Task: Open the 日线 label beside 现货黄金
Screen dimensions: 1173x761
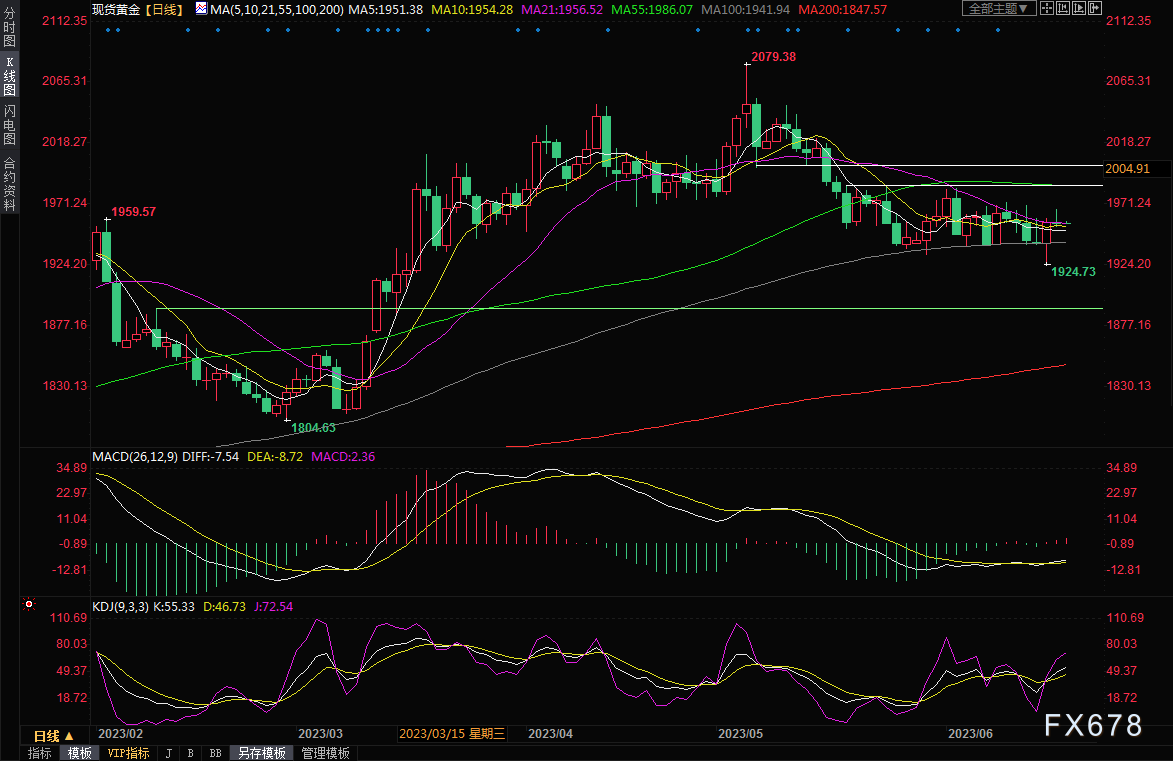Action: 163,9
